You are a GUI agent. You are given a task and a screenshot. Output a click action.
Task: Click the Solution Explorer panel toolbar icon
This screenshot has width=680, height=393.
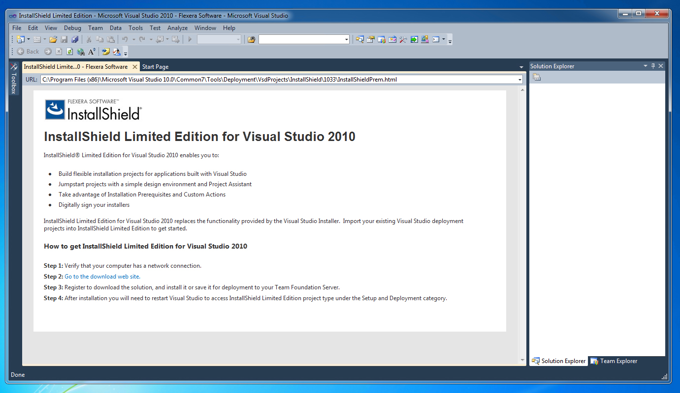537,78
